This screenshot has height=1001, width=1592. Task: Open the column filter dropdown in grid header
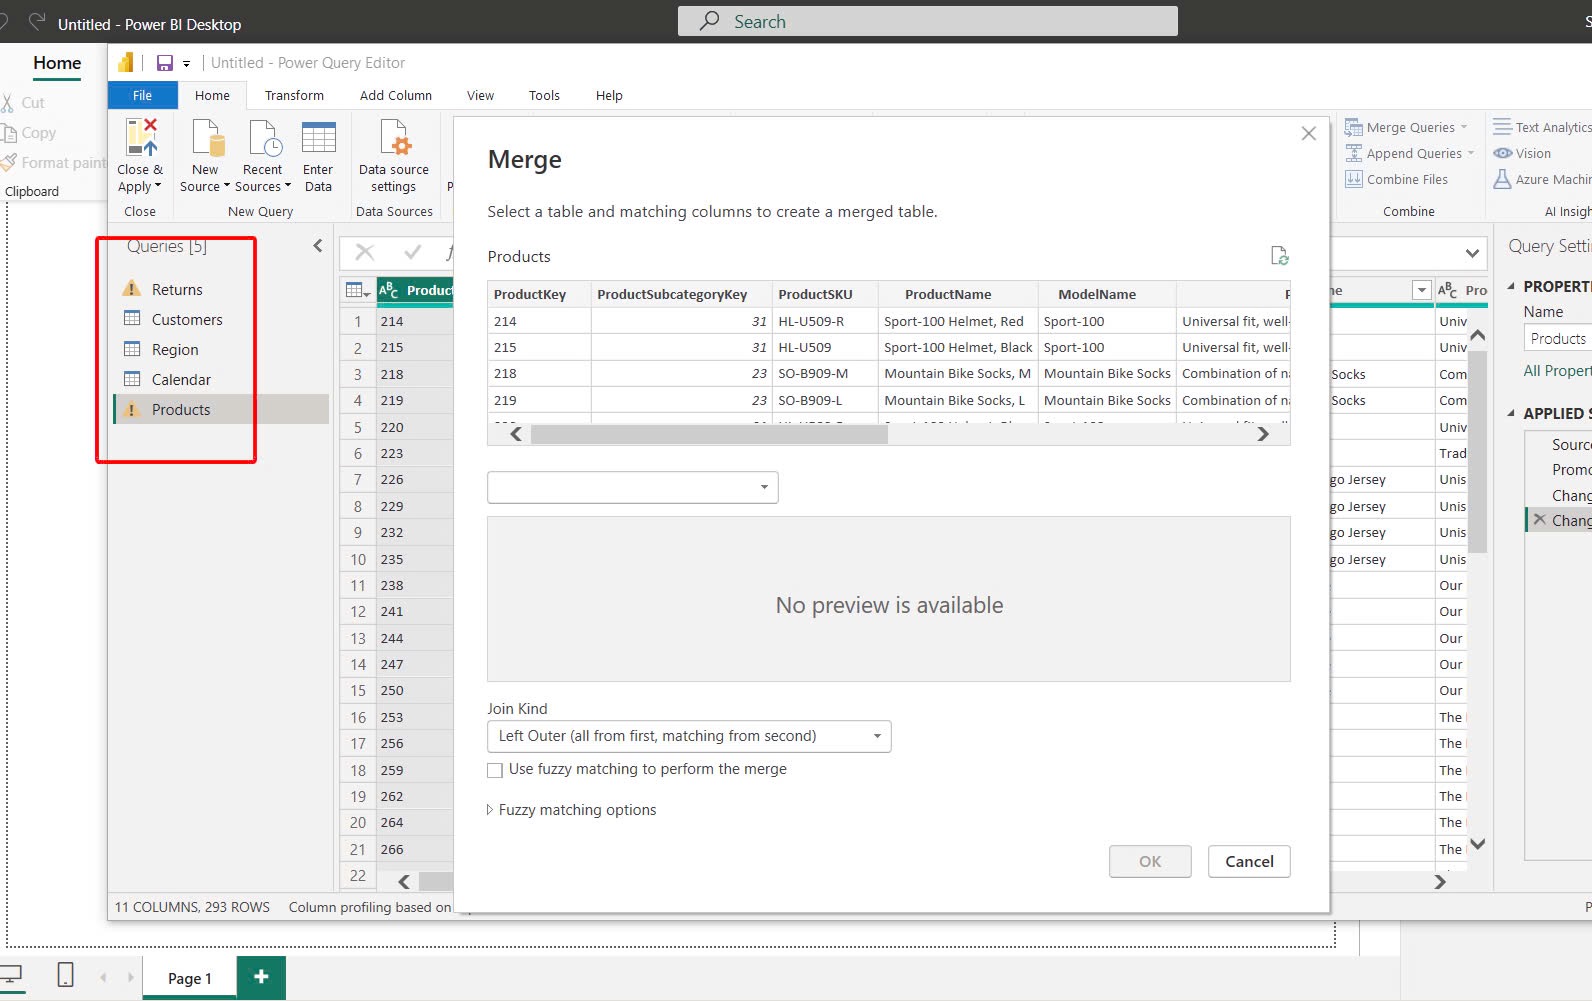point(1421,290)
